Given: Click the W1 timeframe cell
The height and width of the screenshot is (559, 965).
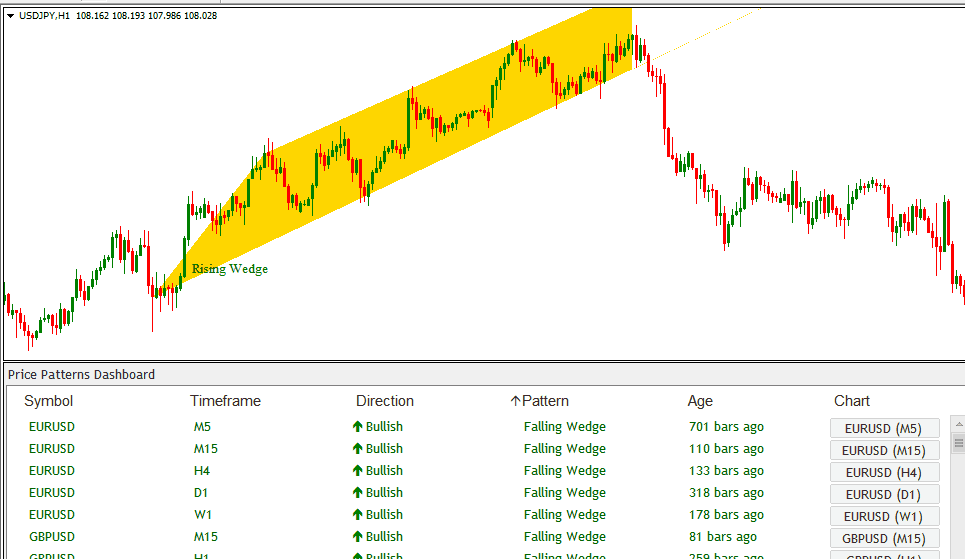Looking at the screenshot, I should (x=202, y=515).
